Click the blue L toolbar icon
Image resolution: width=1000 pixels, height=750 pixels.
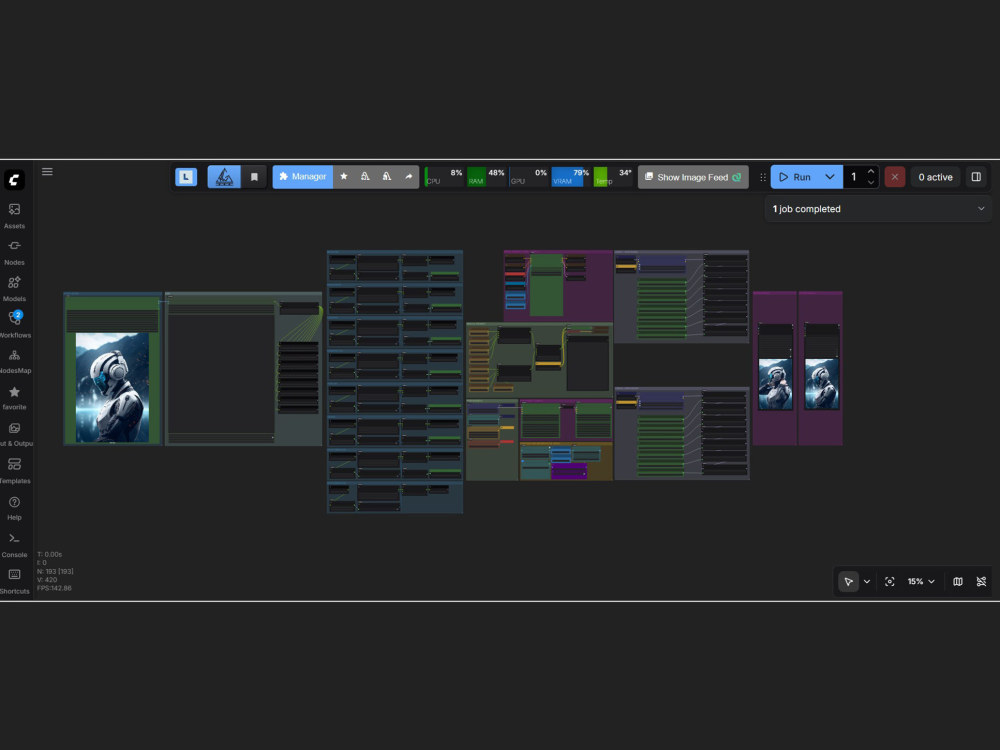coord(186,177)
